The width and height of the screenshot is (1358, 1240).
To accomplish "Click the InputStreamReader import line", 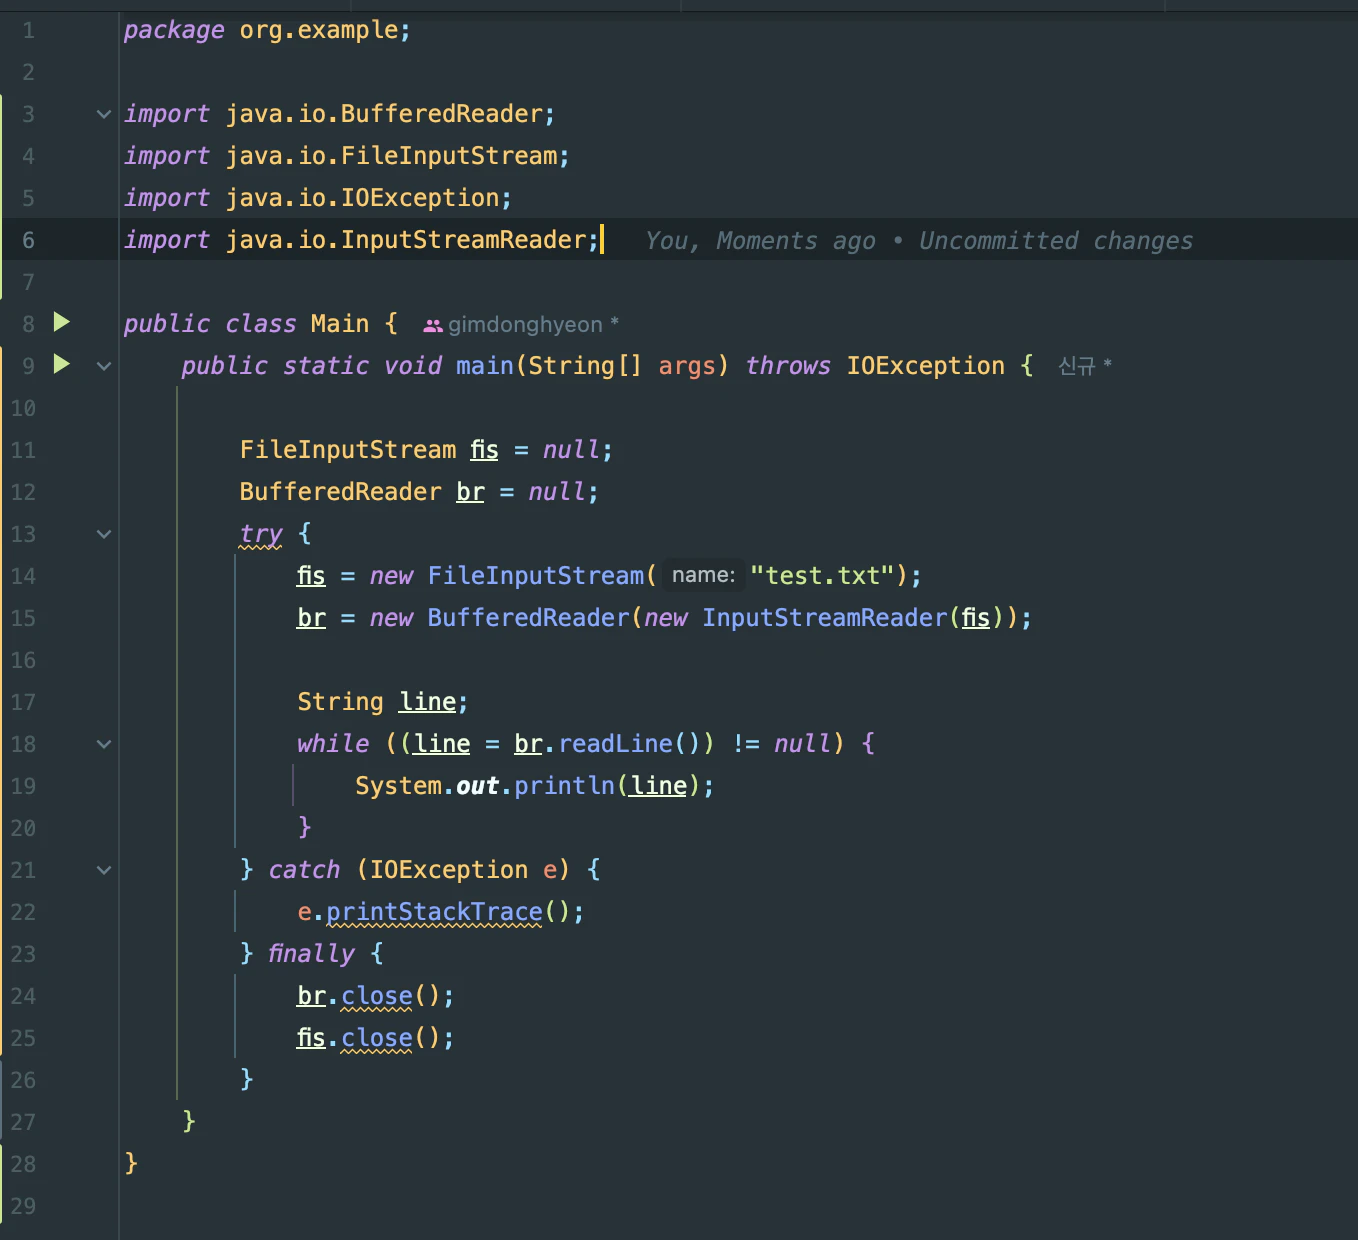I will pyautogui.click(x=361, y=240).
